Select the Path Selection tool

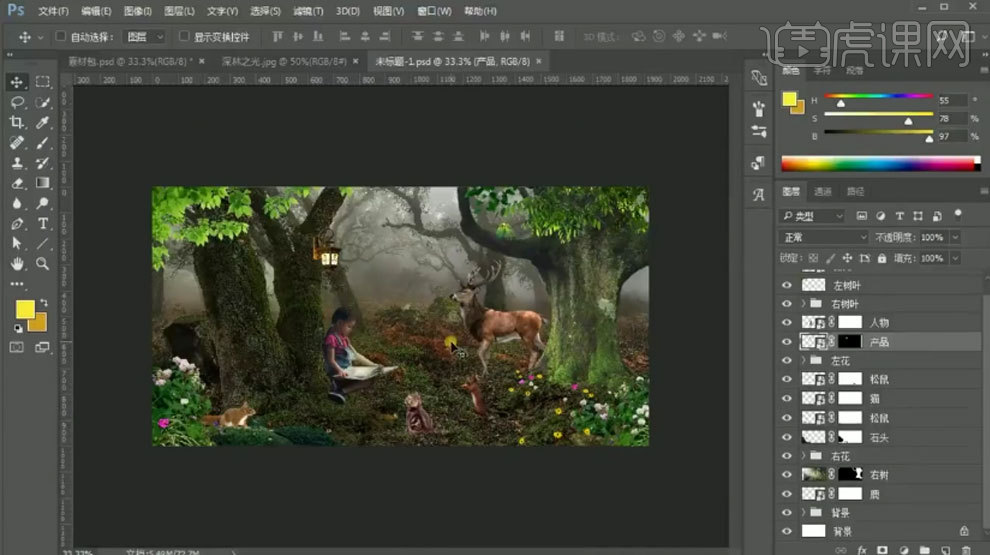17,244
